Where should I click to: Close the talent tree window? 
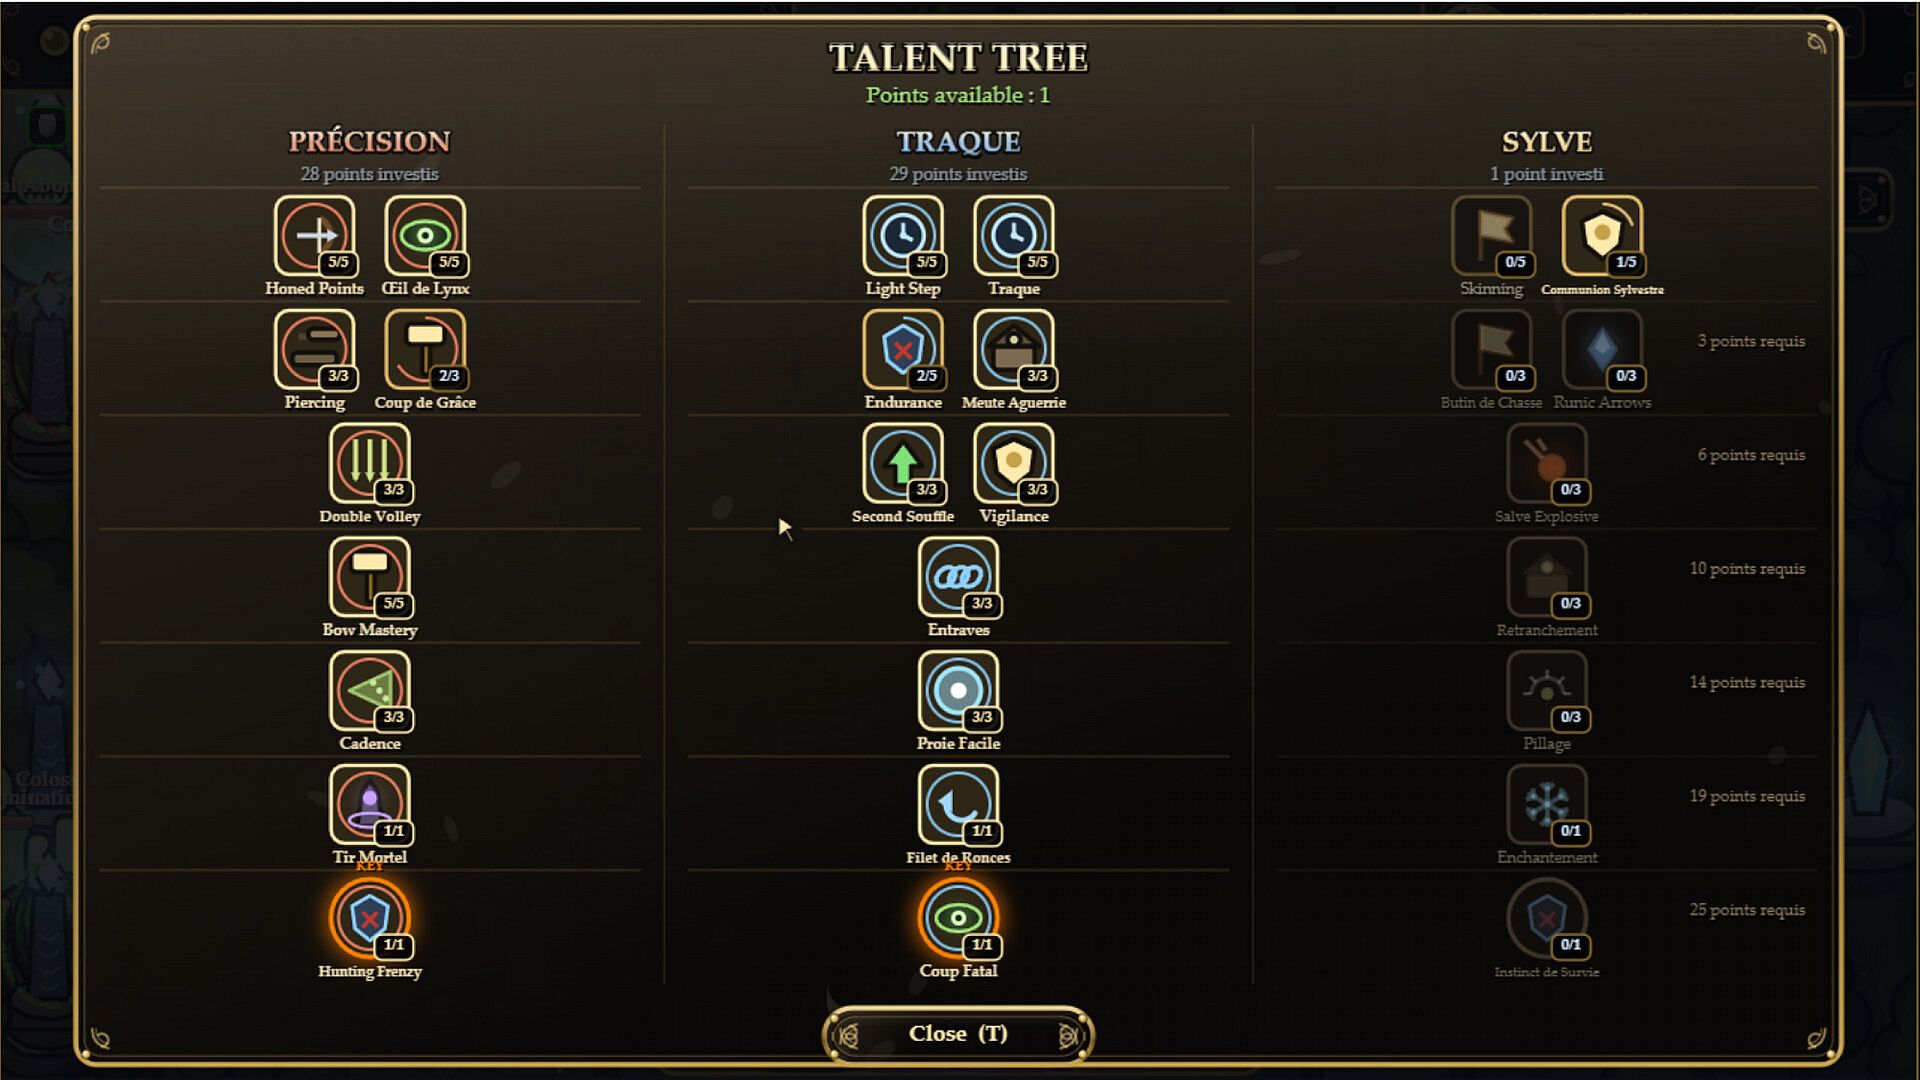pyautogui.click(x=958, y=1034)
